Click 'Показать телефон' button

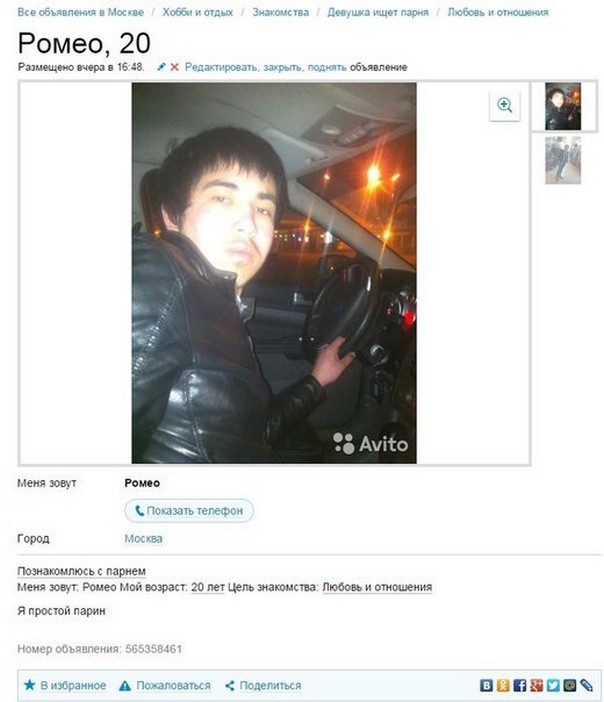[189, 510]
